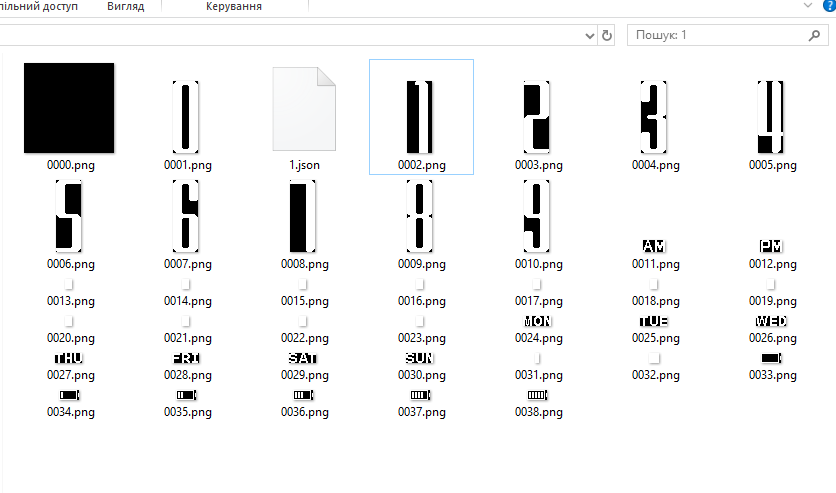Open the Вигляд ribbon tab
The image size is (836, 493).
point(126,6)
